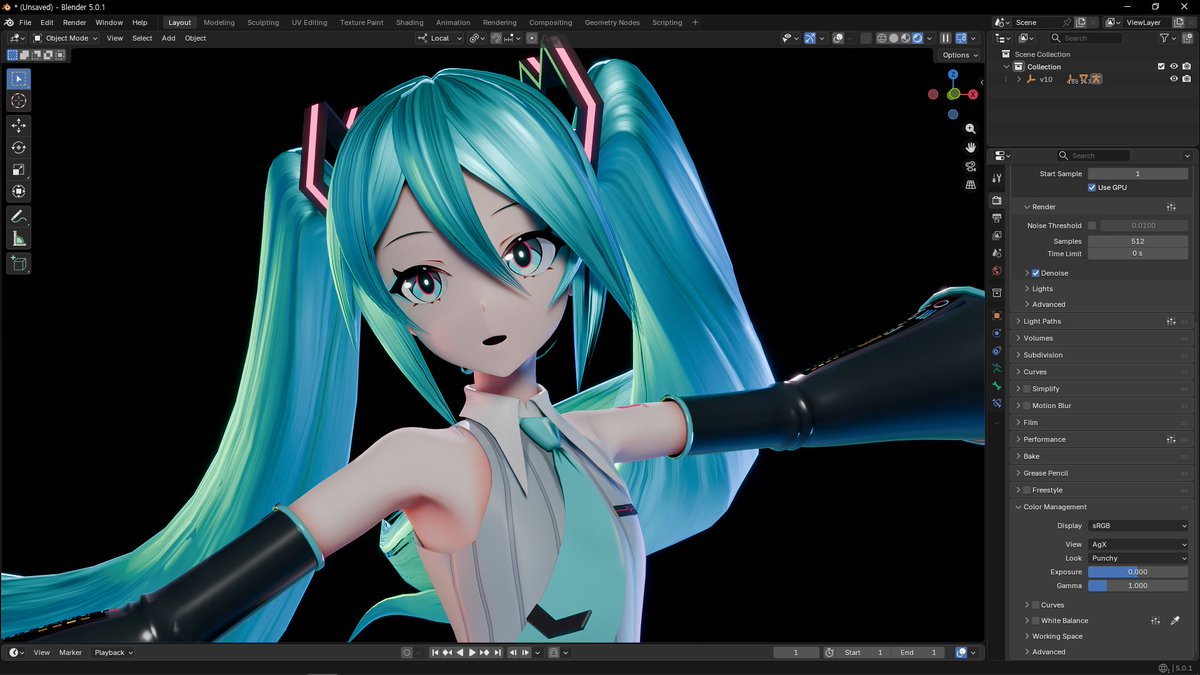
Task: Open the Look Punchy dropdown
Action: pyautogui.click(x=1138, y=558)
